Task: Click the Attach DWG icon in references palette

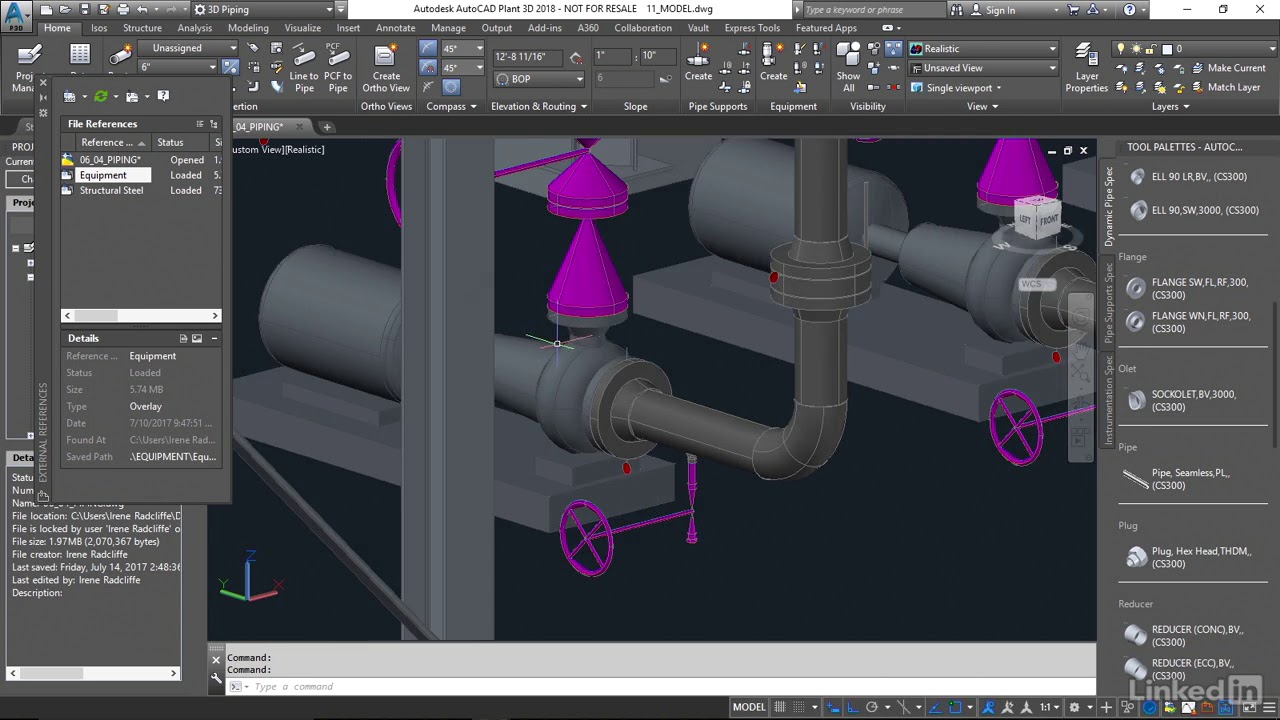Action: [70, 96]
